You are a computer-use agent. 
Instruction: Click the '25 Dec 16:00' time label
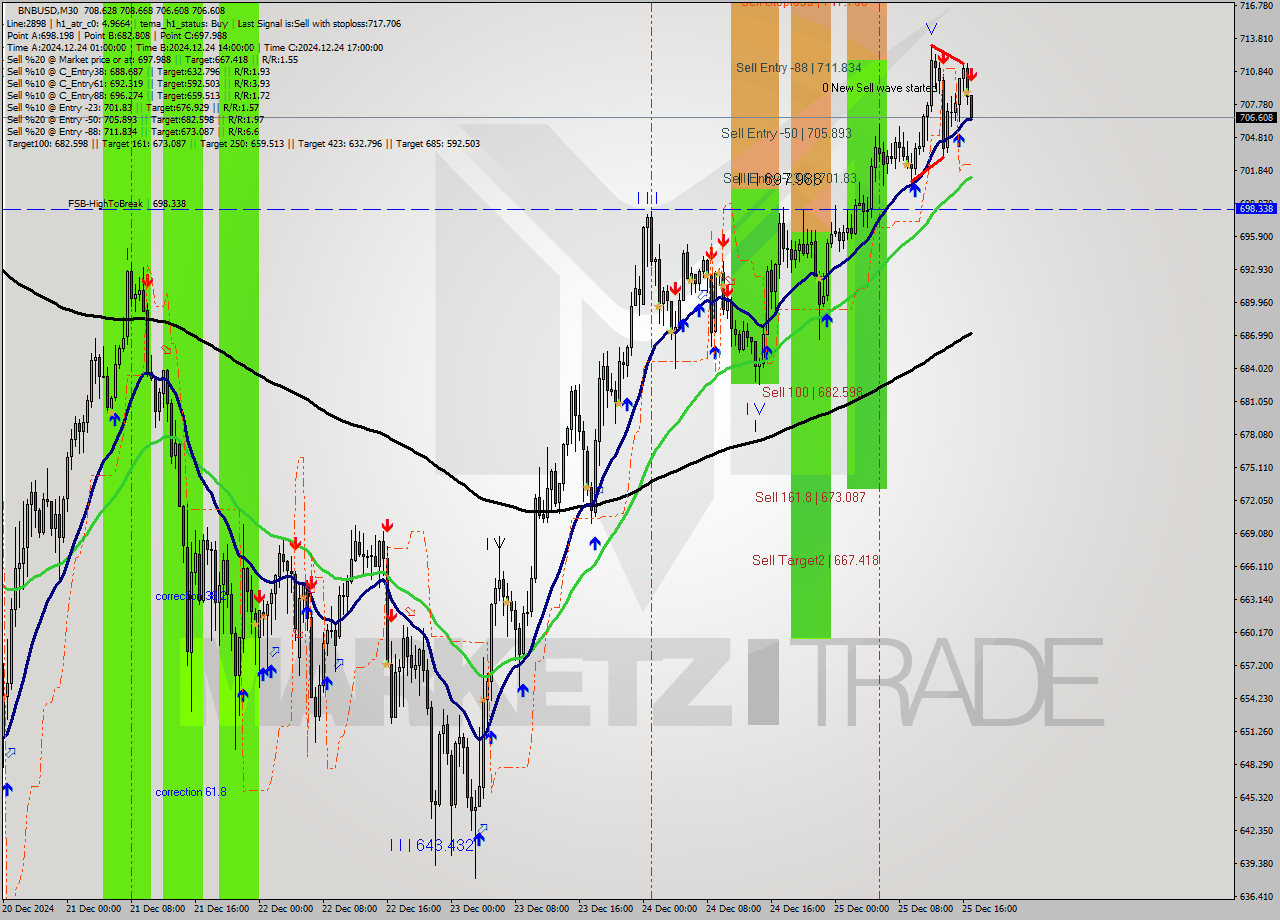pos(990,909)
